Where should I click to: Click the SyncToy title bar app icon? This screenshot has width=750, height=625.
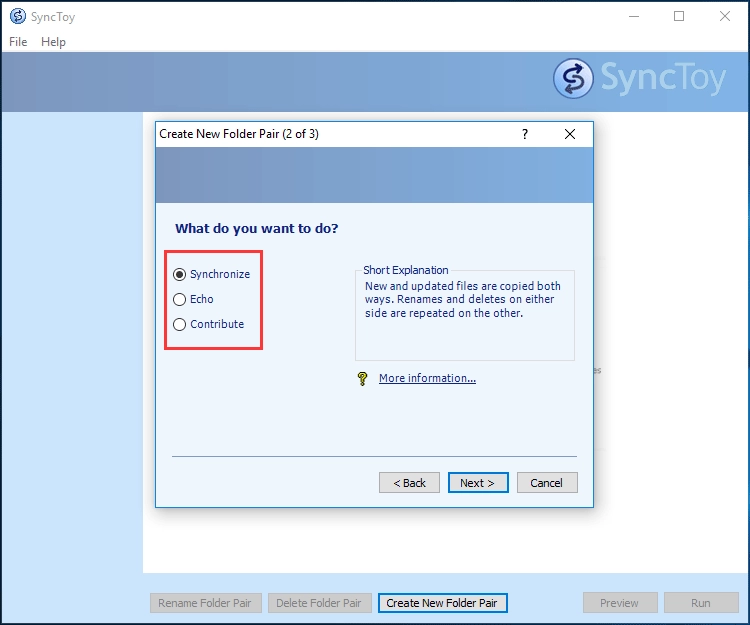coord(18,16)
